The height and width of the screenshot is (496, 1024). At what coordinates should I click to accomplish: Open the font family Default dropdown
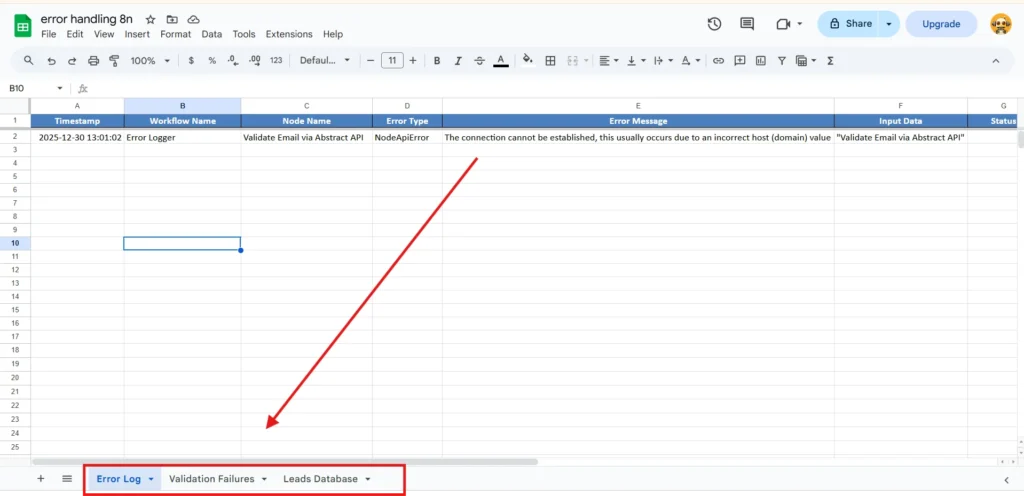click(325, 61)
